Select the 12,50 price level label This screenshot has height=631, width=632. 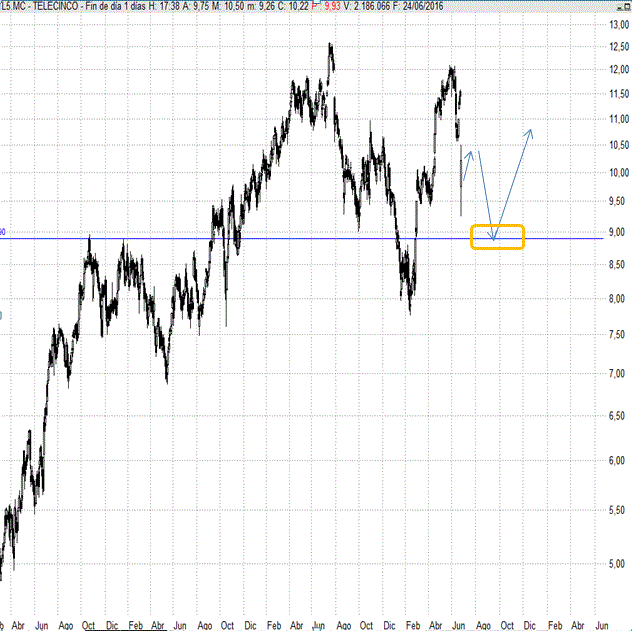pyautogui.click(x=619, y=46)
